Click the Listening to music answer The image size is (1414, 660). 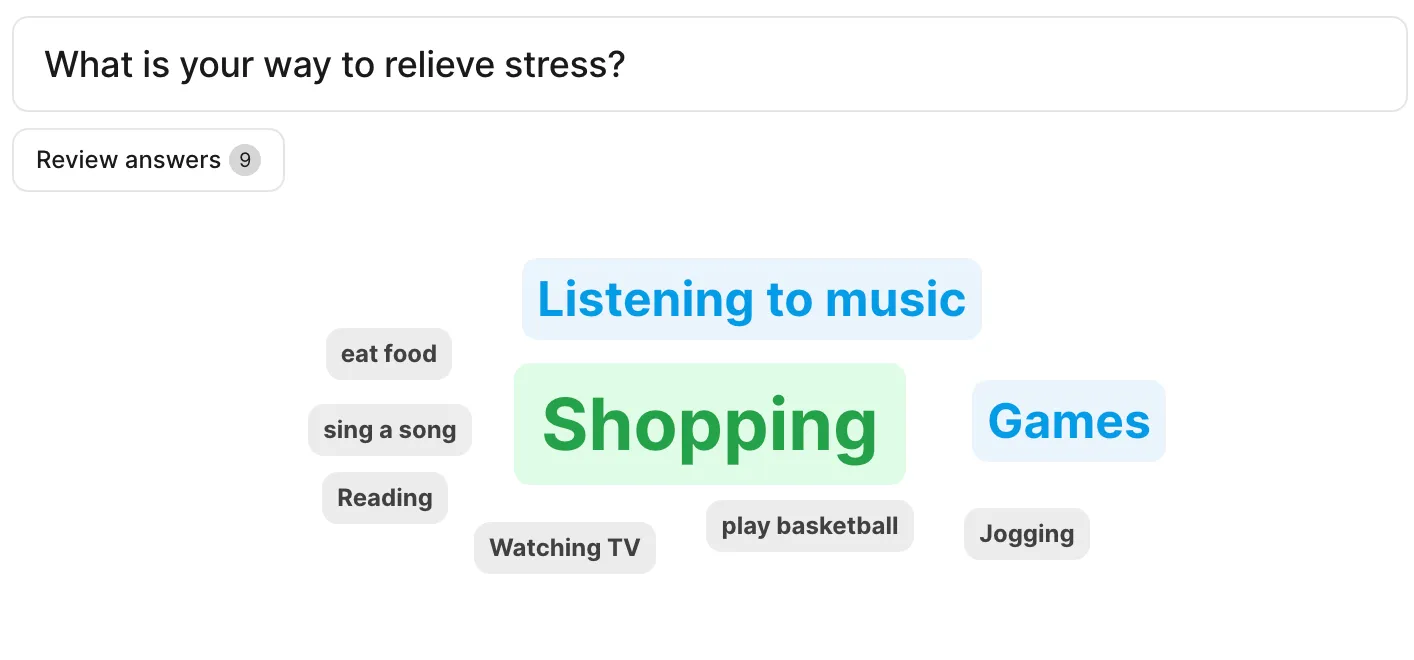[x=751, y=299]
